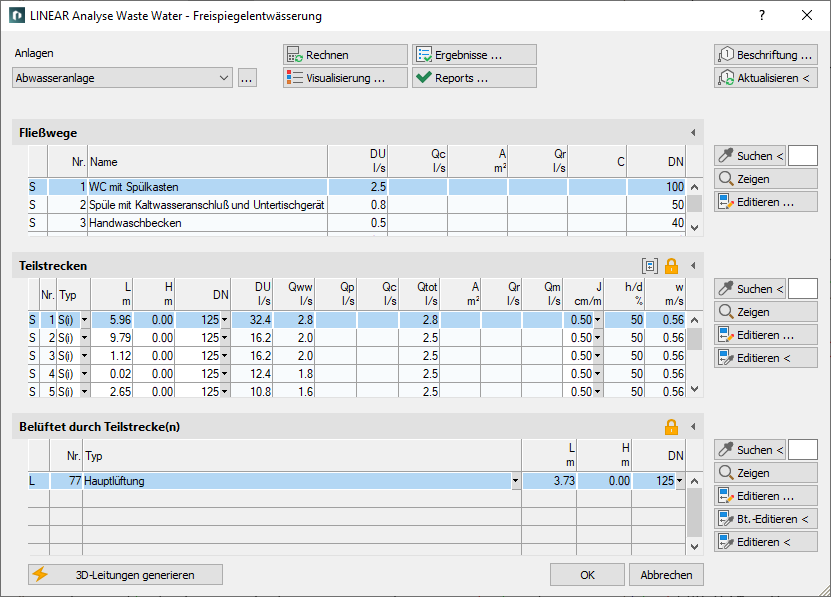
Task: Open DN dropdown in Teilstrecke row 1
Action: [x=225, y=320]
